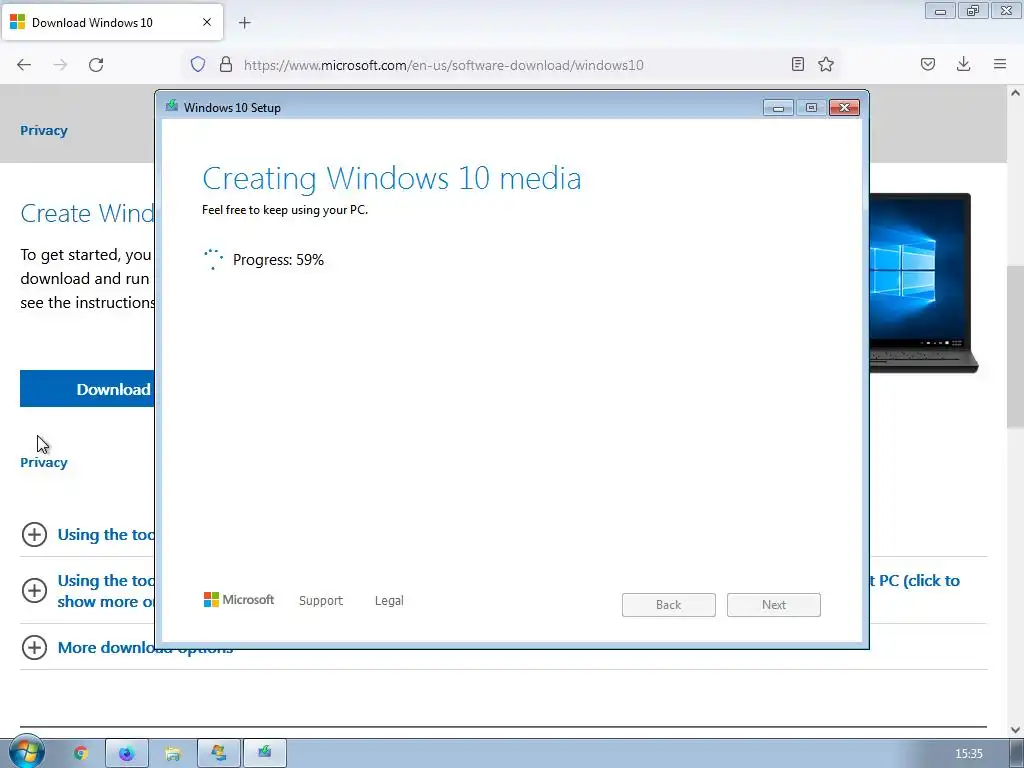Click the Microsoft logo in Setup footer
This screenshot has width=1024, height=768.
click(239, 600)
